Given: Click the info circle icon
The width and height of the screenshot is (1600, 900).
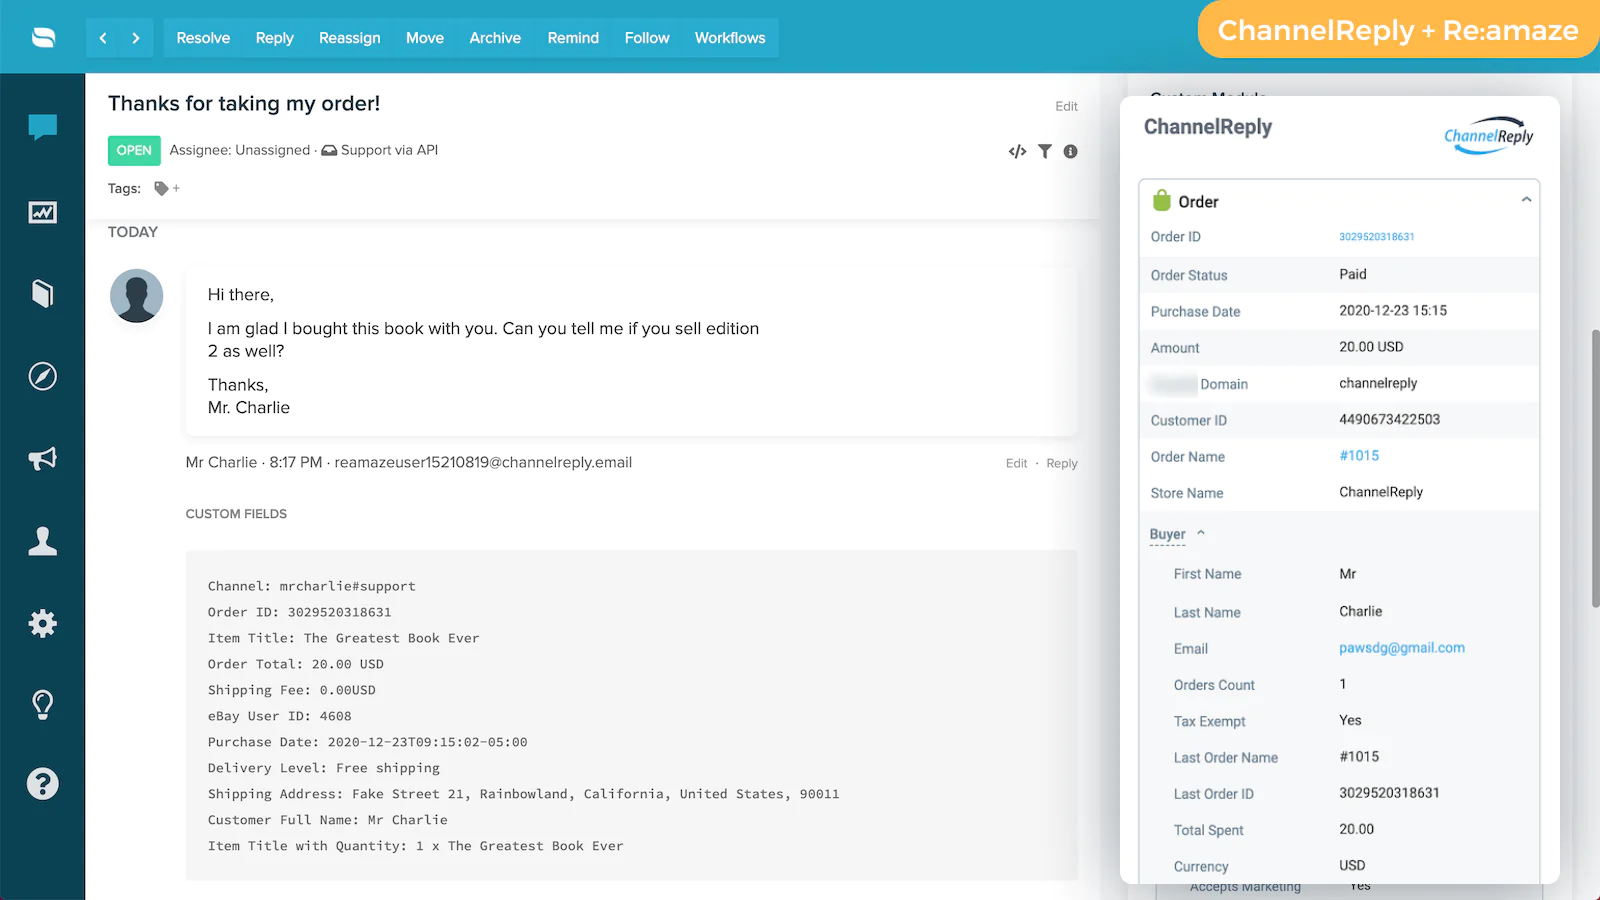Looking at the screenshot, I should (x=1070, y=152).
